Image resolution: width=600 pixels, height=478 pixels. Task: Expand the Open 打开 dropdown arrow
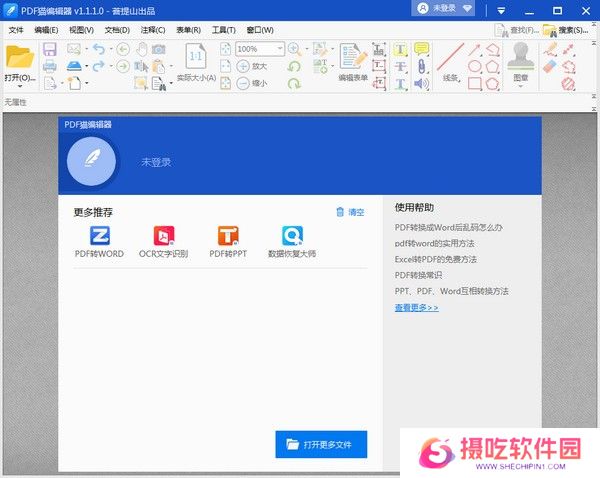coord(20,86)
